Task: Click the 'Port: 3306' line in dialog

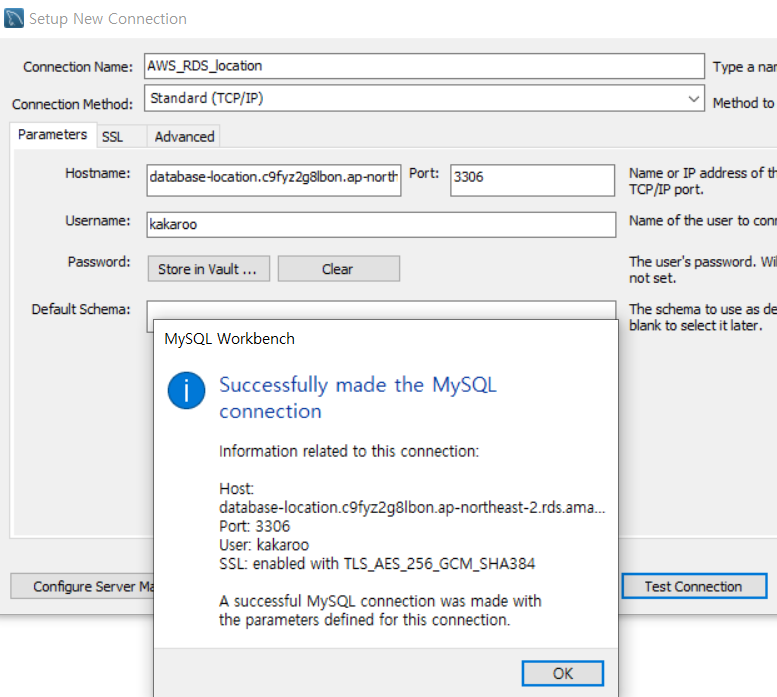Action: pos(255,526)
